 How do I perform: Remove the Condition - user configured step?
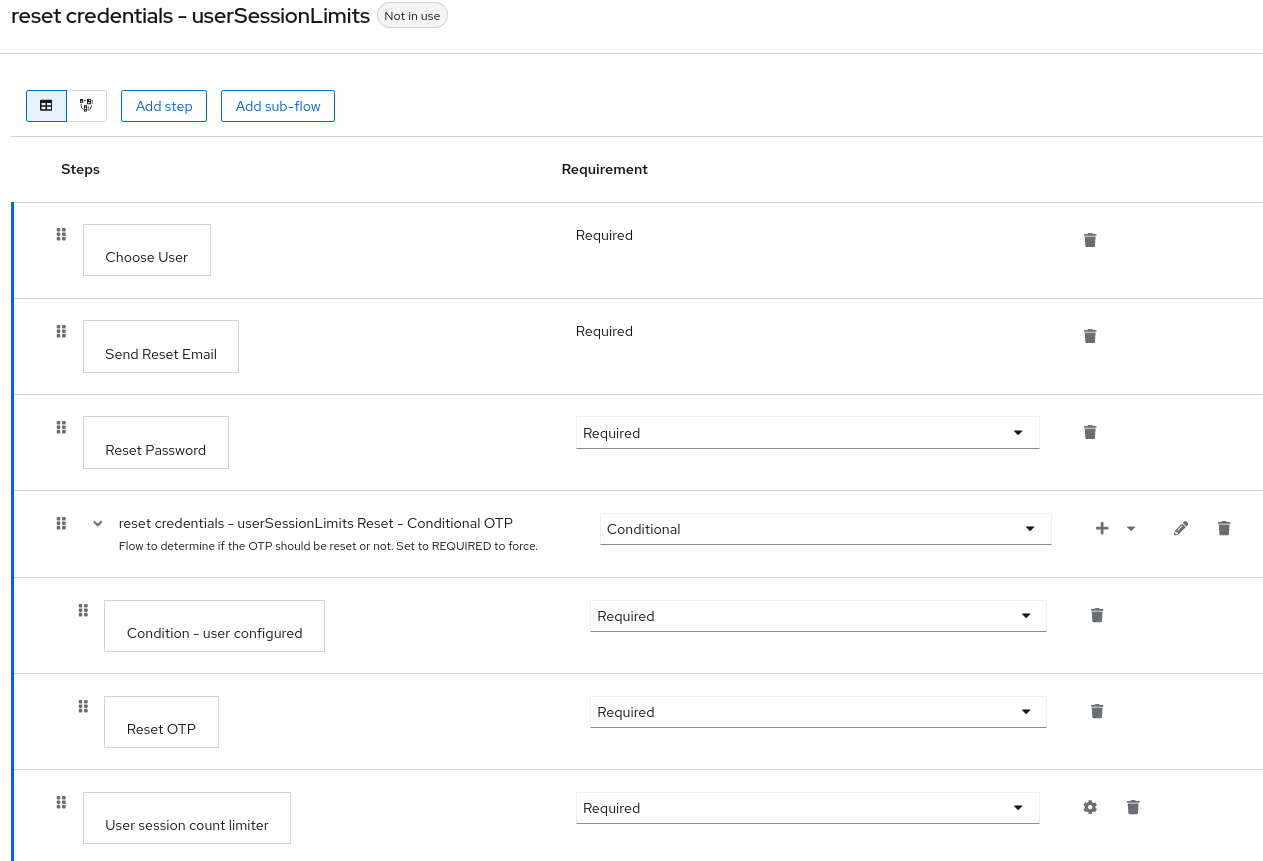pyautogui.click(x=1097, y=615)
